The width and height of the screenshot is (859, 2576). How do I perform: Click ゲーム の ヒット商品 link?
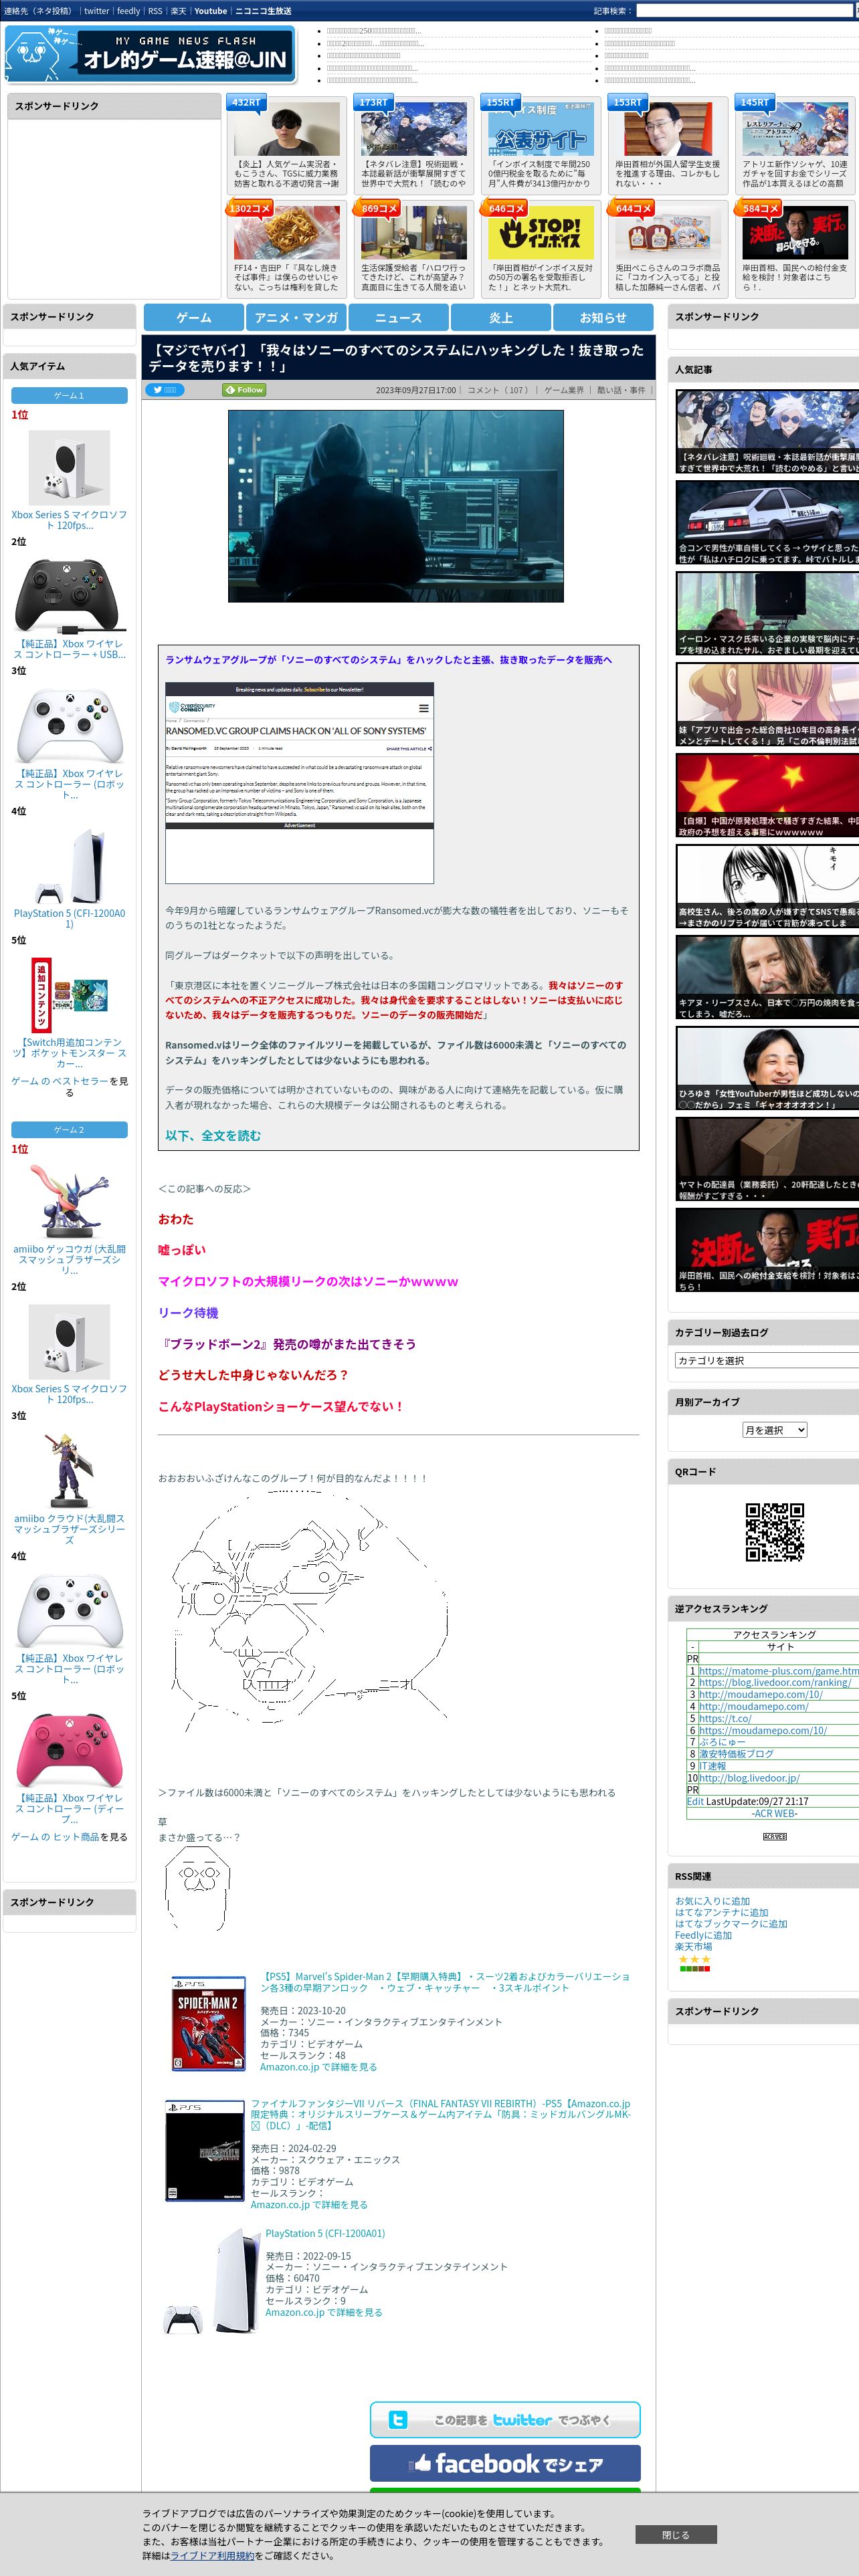pos(55,1837)
